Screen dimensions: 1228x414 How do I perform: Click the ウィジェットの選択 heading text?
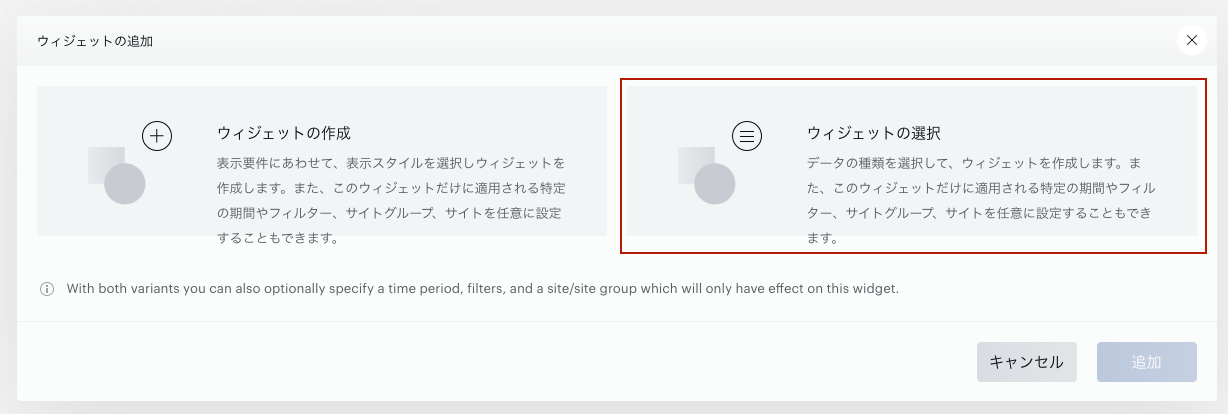(x=874, y=133)
